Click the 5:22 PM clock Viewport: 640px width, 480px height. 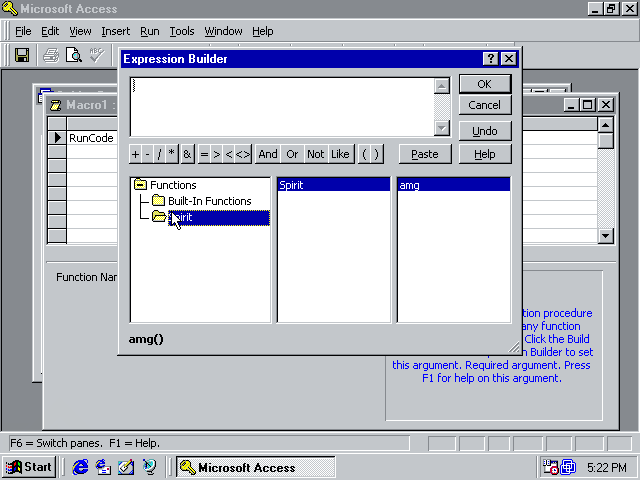tap(607, 467)
